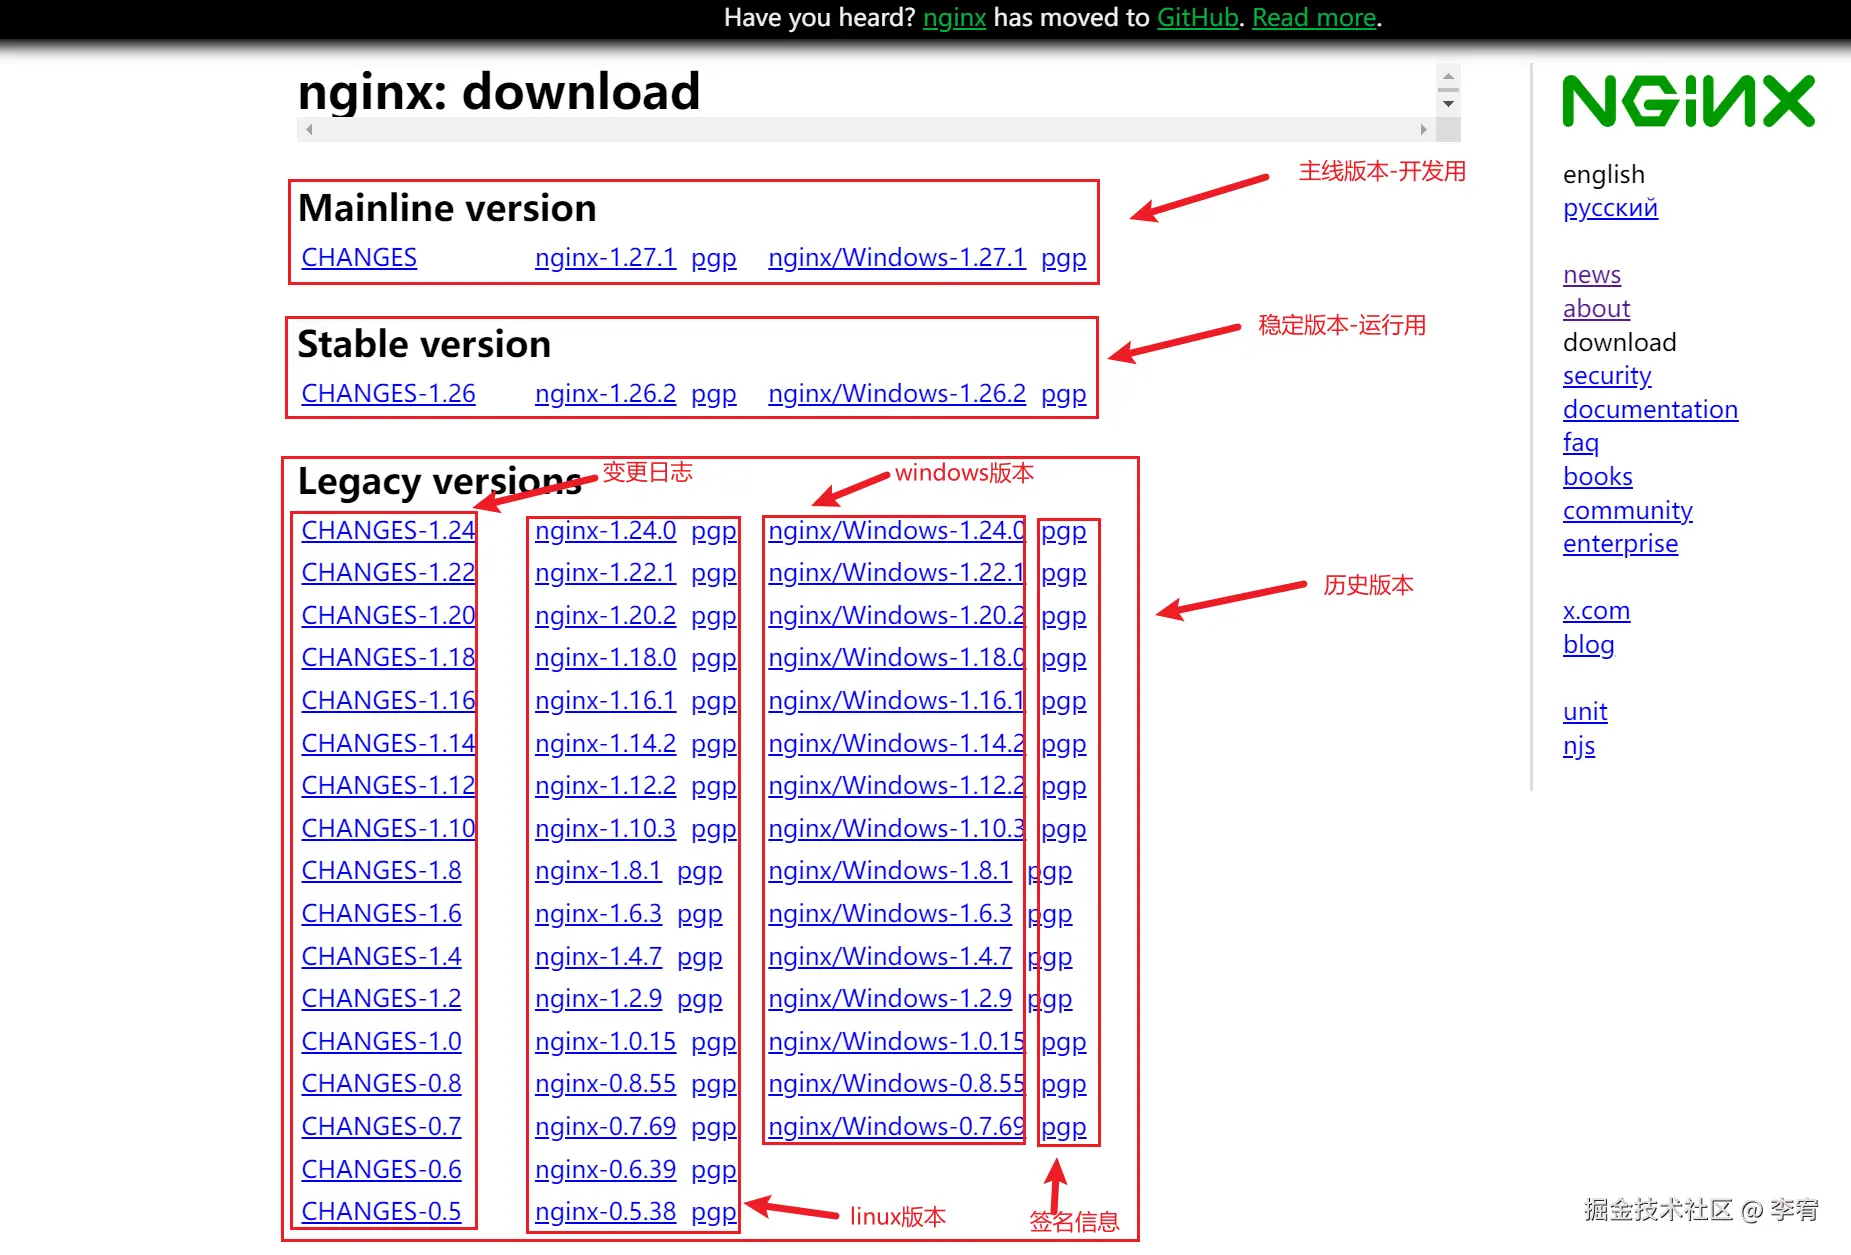
Task: Click the horizontal scrollbar left arrow
Action: [310, 129]
